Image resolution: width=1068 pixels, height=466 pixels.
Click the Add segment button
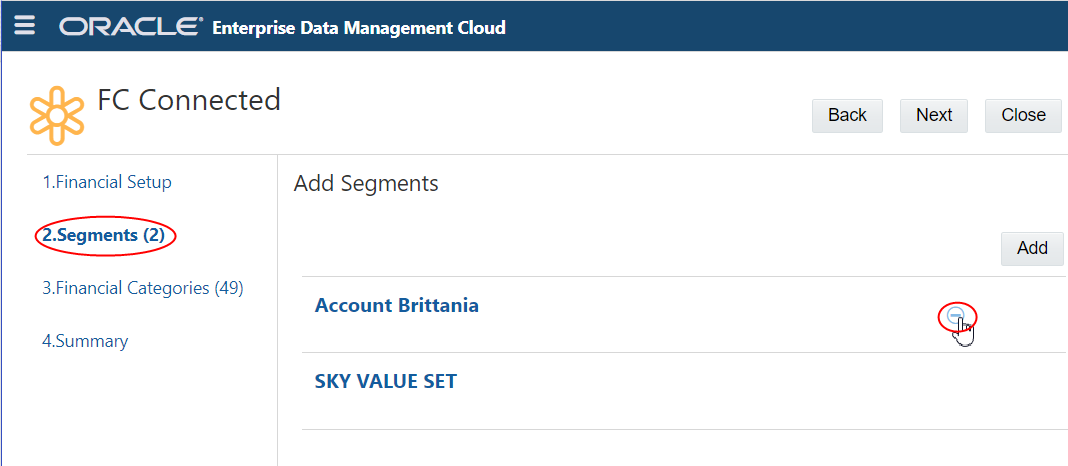(x=1031, y=248)
